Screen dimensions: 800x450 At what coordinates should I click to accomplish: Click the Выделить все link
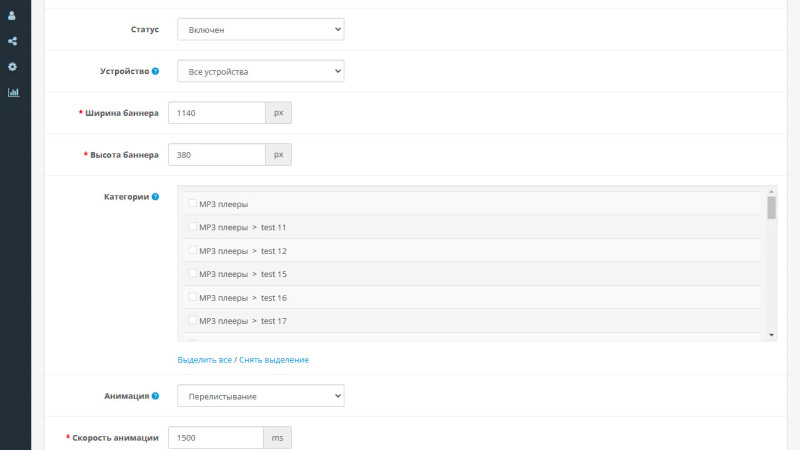coord(205,360)
